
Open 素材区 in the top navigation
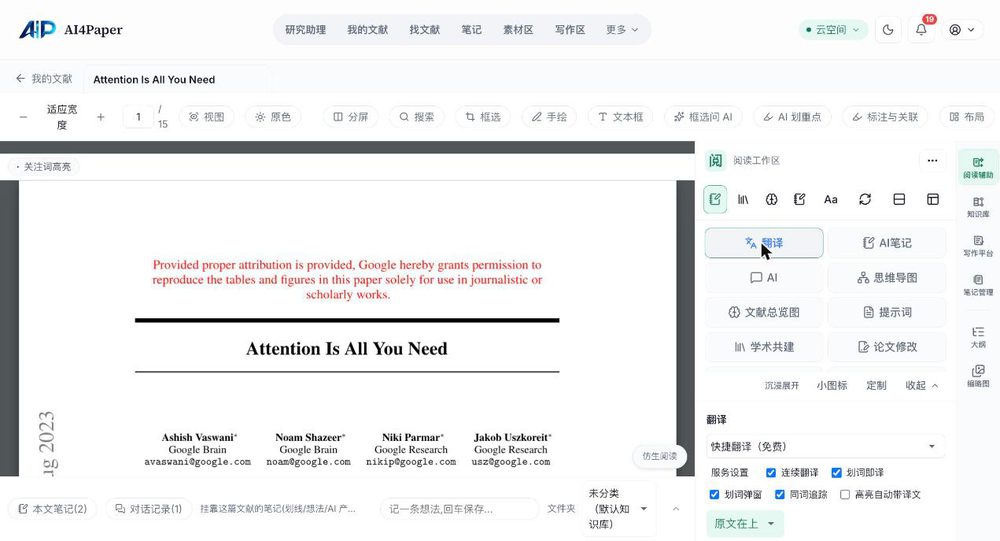(x=518, y=29)
